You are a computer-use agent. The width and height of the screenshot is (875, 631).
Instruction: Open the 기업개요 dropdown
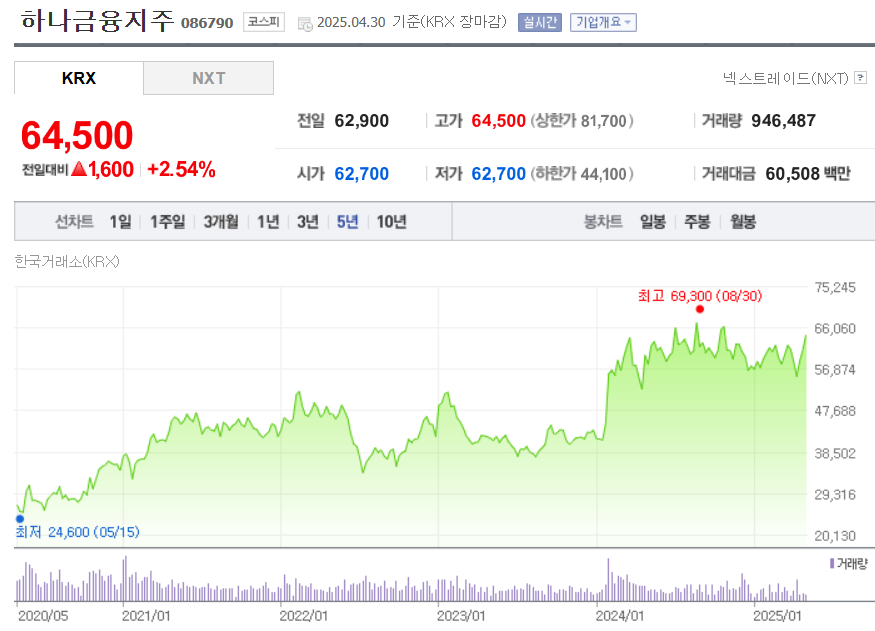tap(603, 22)
